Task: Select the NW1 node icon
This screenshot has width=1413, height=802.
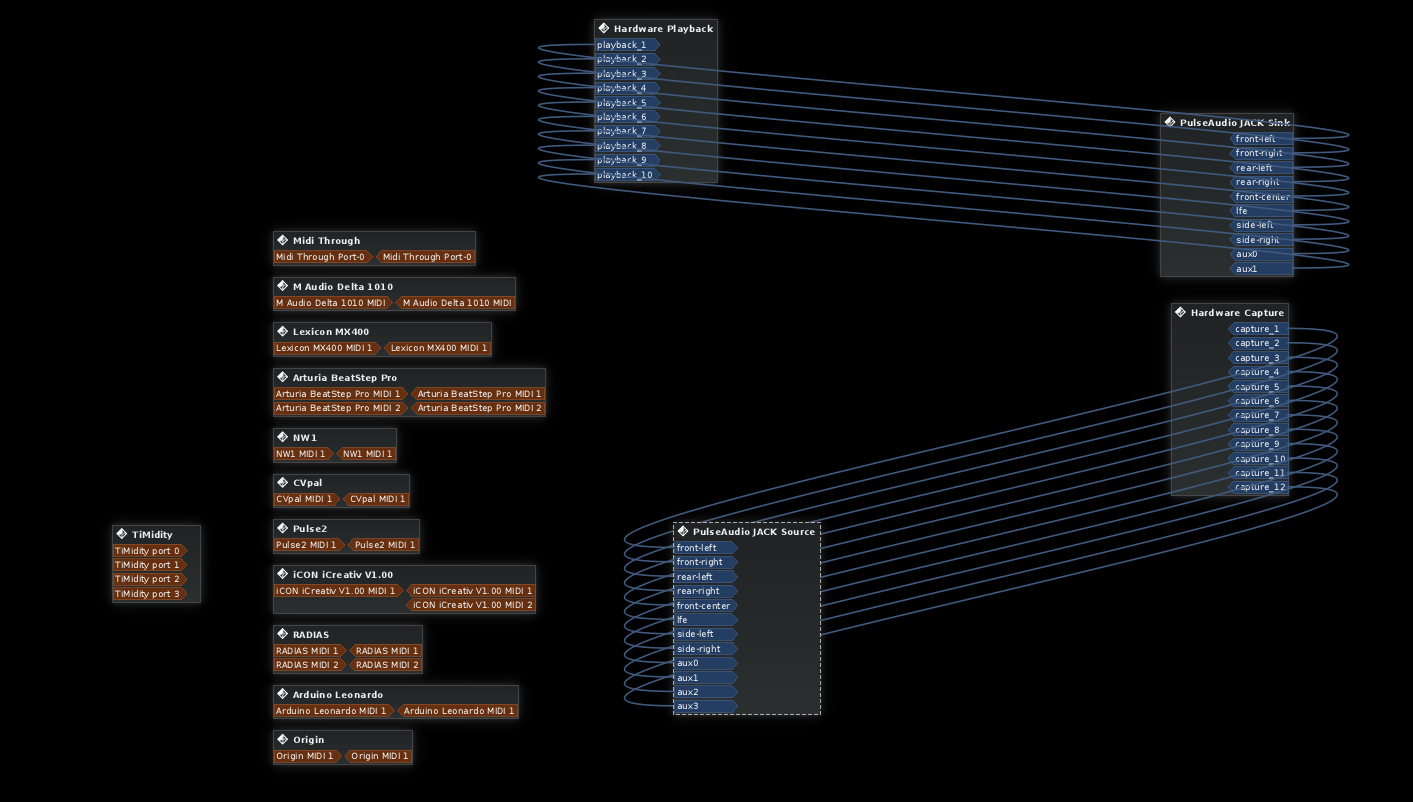Action: [282, 437]
